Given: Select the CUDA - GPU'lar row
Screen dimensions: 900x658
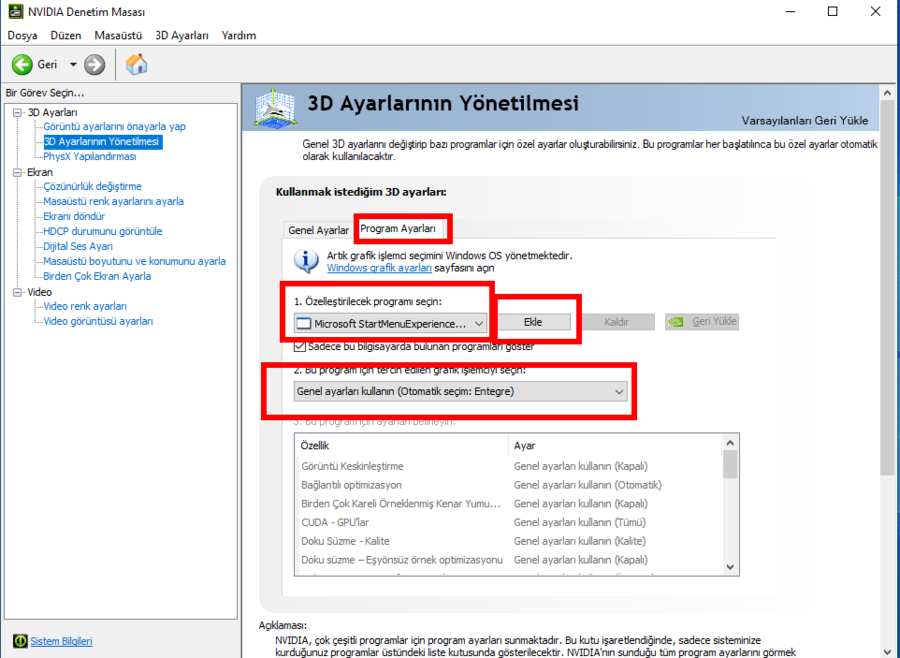Looking at the screenshot, I should (509, 522).
